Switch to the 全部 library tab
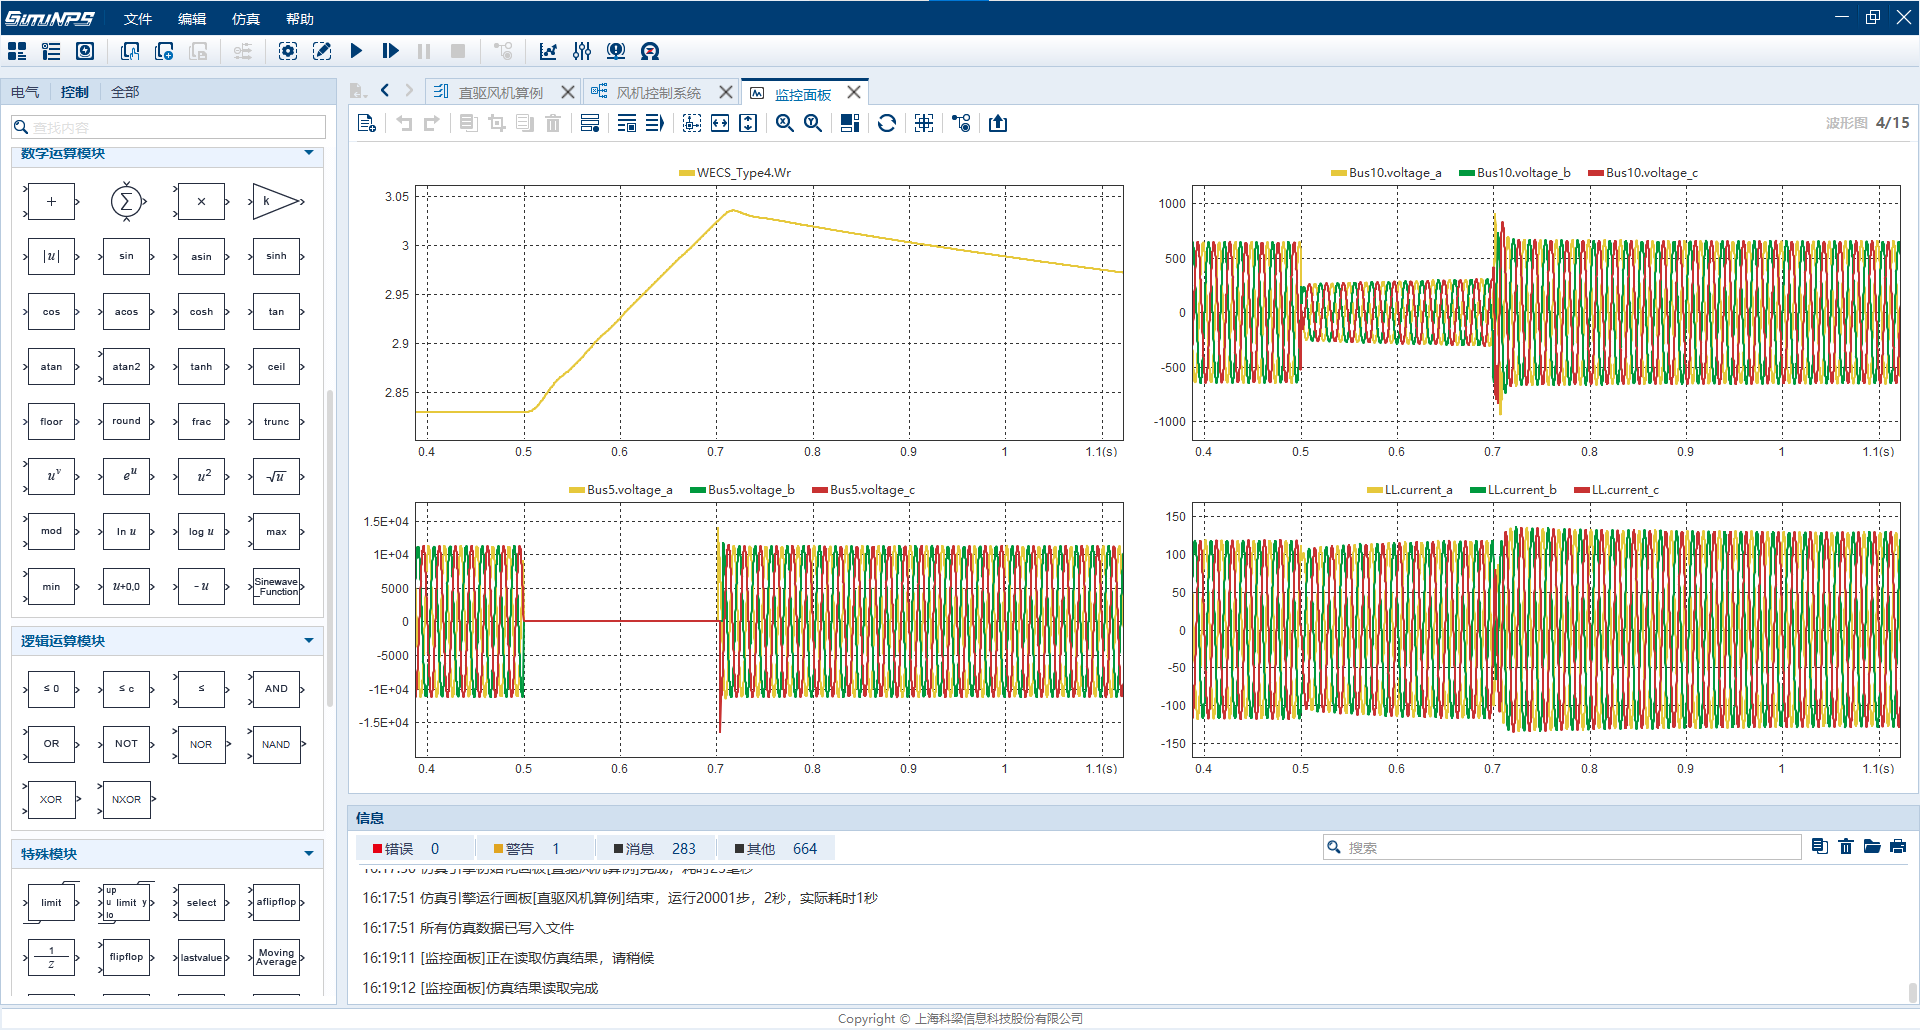This screenshot has height=1030, width=1920. coord(125,92)
